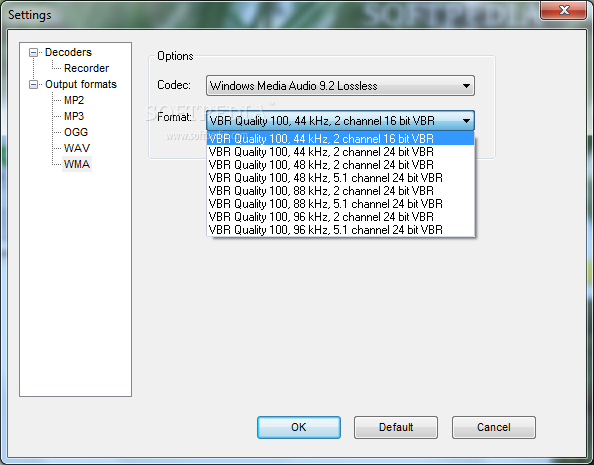594x465 pixels.
Task: Choose 88 kHz, 2 channel 24 bit VBR option
Action: (x=341, y=191)
